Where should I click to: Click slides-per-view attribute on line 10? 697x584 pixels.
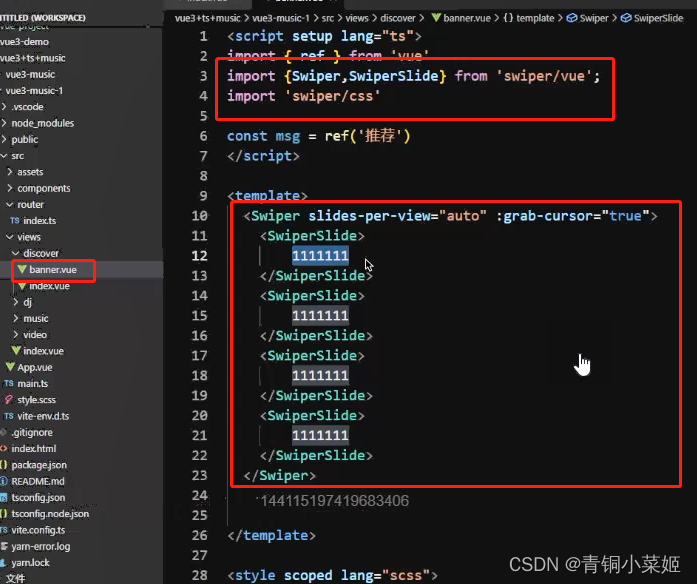(x=369, y=216)
